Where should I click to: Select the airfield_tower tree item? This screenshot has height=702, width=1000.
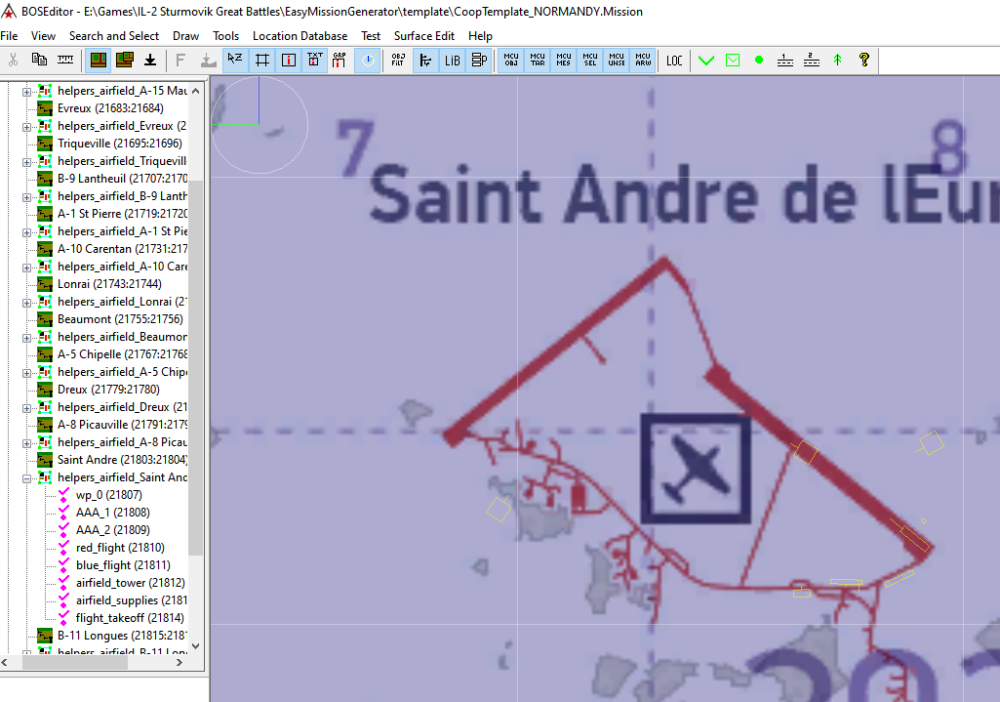click(x=130, y=583)
